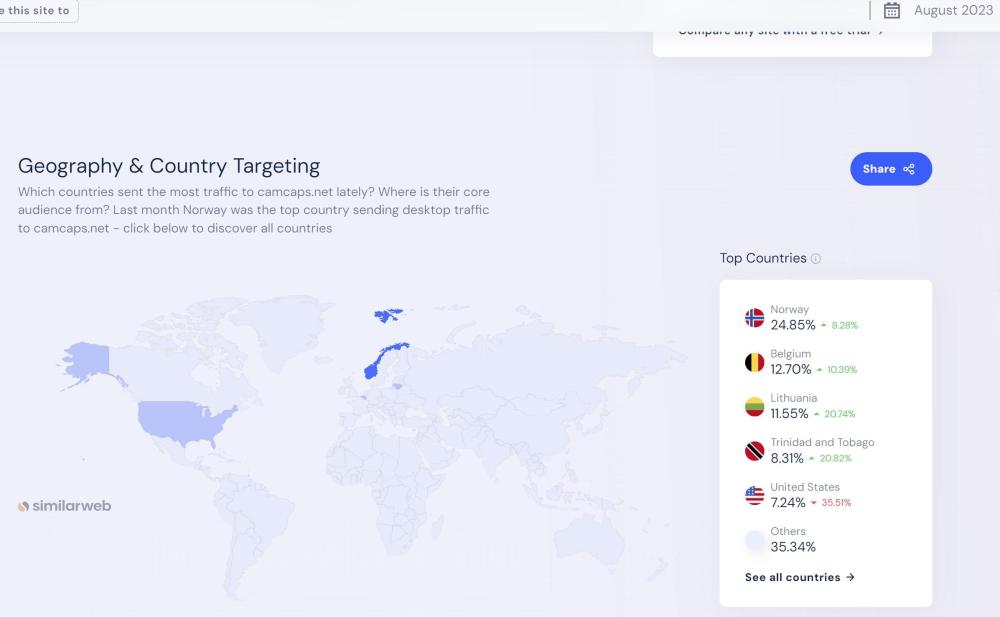Viewport: 1000px width, 617px height.
Task: Select the Belgium flag icon
Action: pyautogui.click(x=754, y=362)
